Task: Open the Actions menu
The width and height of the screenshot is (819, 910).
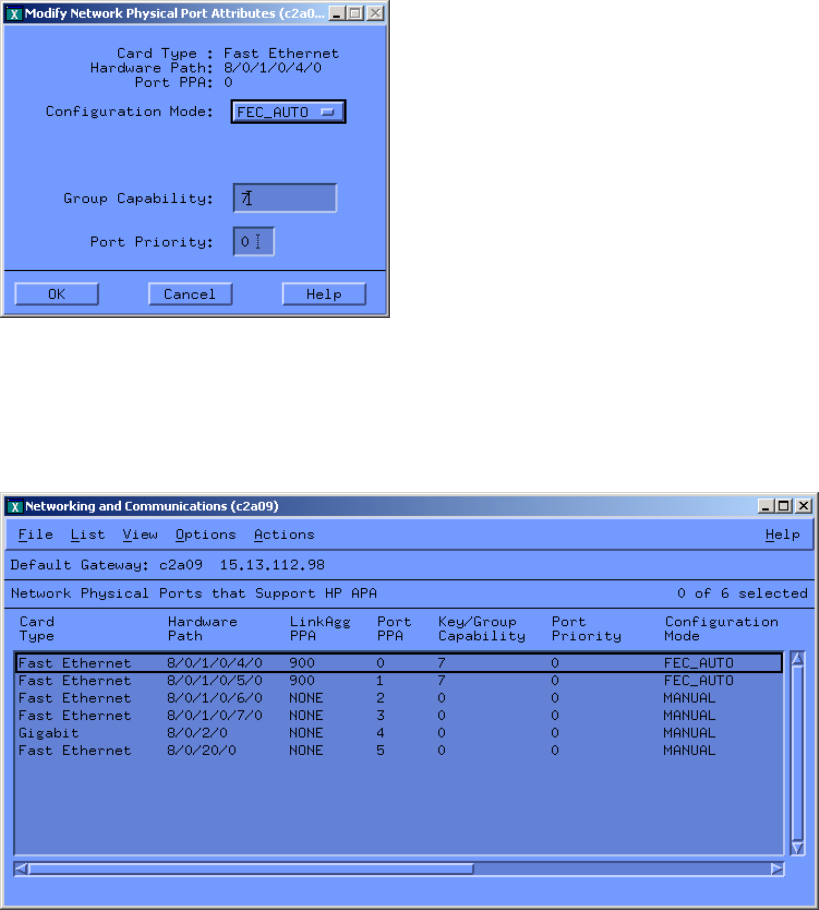Action: 284,535
